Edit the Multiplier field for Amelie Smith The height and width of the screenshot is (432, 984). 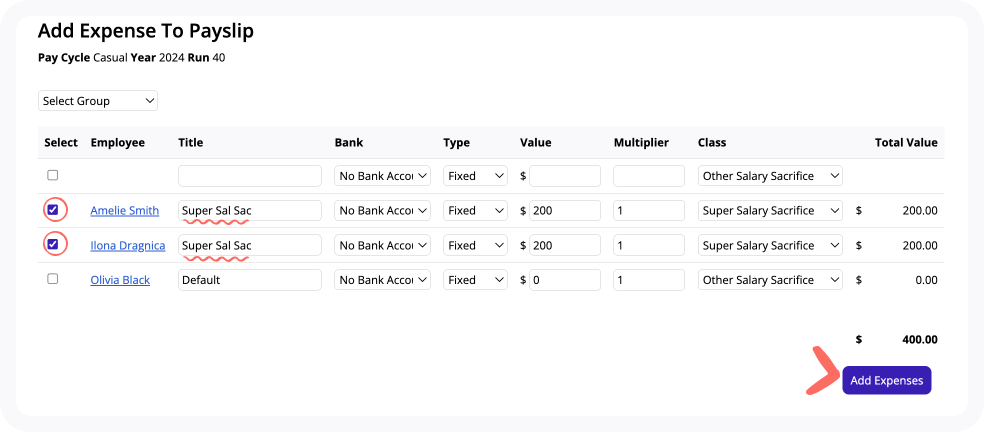649,210
